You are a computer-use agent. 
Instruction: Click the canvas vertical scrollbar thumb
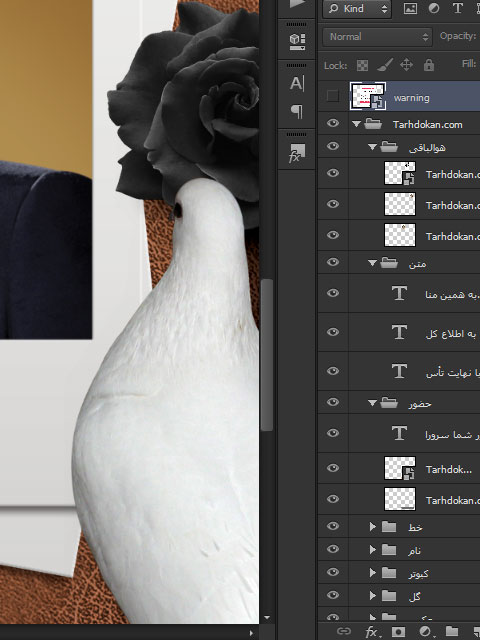pos(267,354)
